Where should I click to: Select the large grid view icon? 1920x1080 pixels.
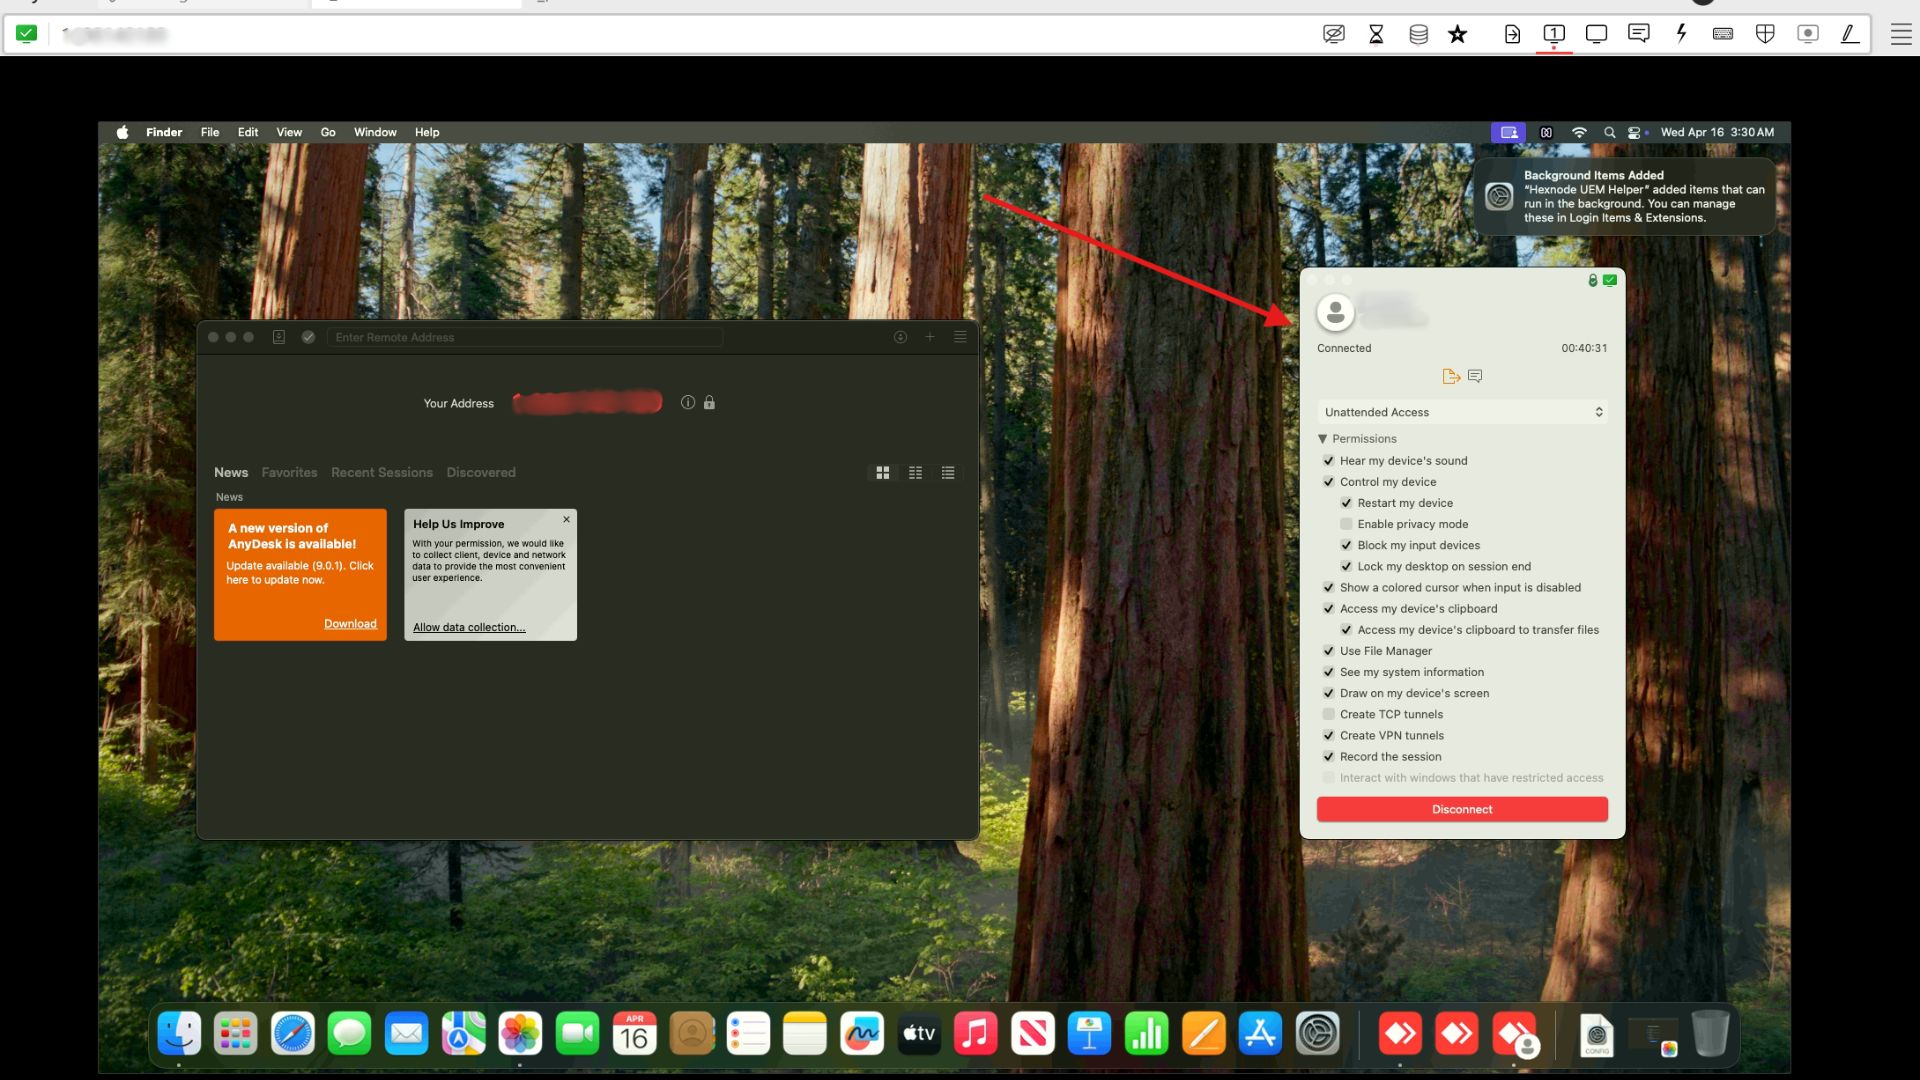pyautogui.click(x=883, y=473)
